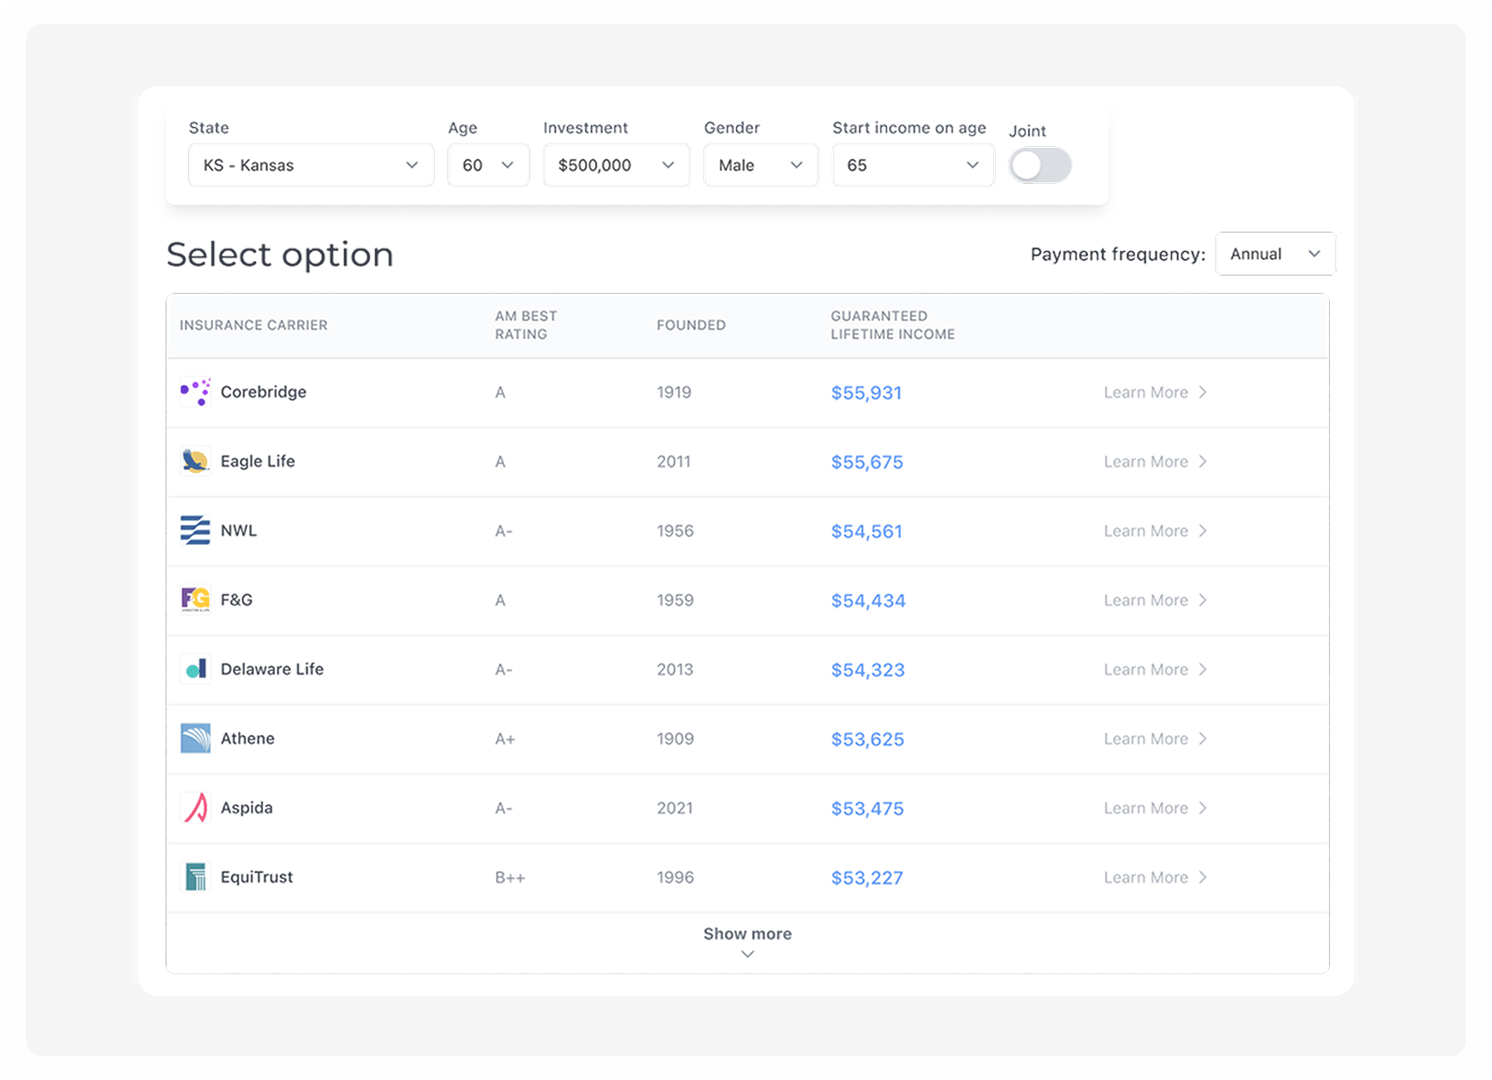Click Learn More for Athene

point(1155,739)
